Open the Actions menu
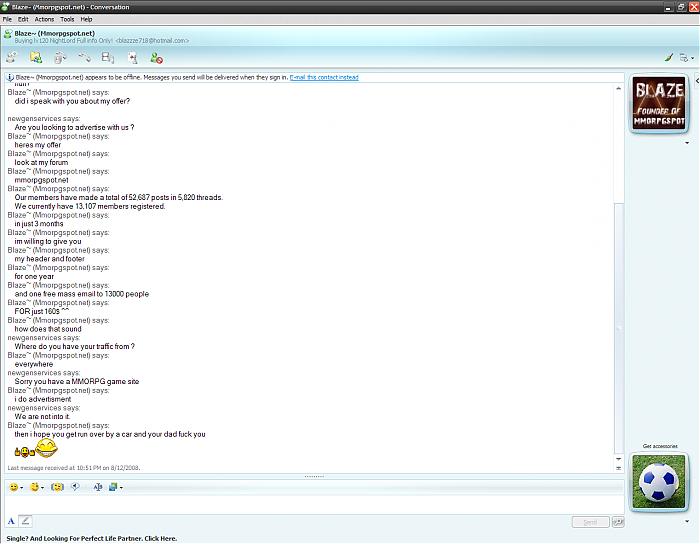The width and height of the screenshot is (700, 544). click(44, 19)
